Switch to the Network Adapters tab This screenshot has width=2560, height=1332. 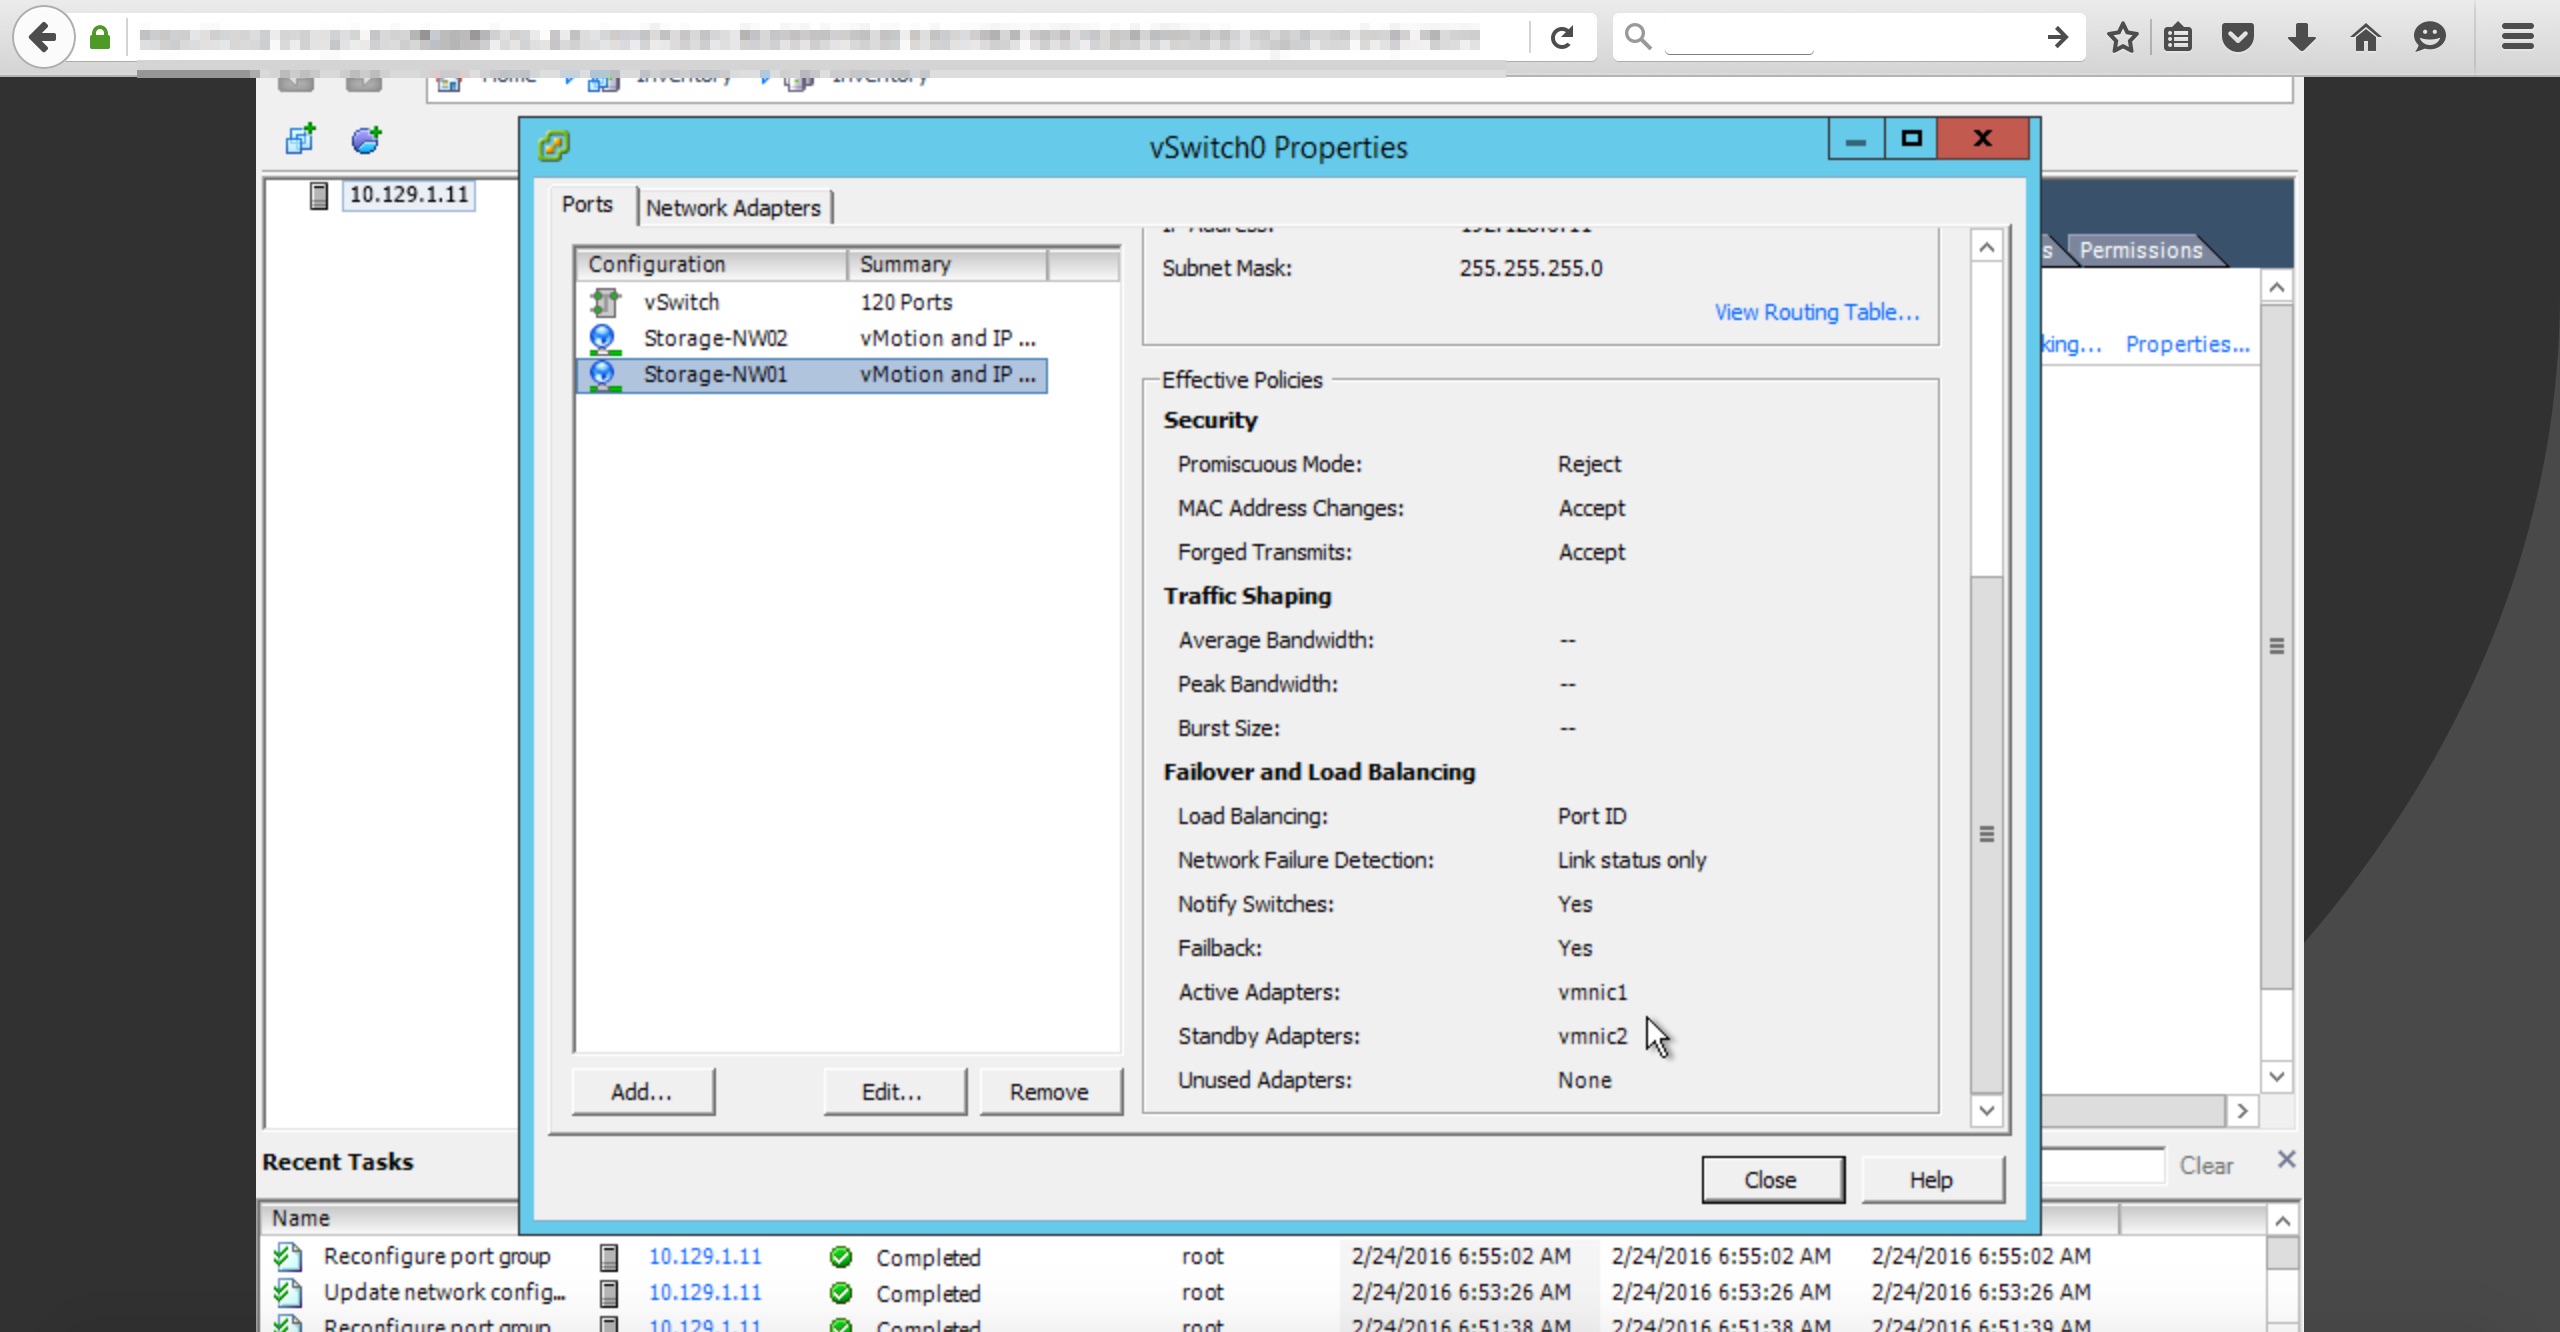click(x=732, y=208)
